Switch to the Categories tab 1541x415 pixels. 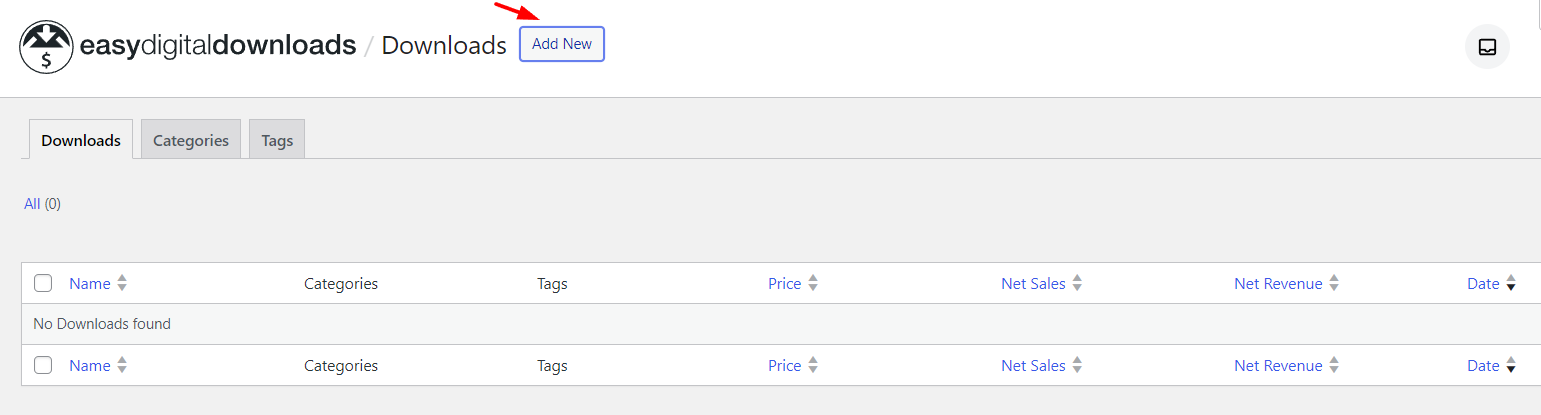191,140
